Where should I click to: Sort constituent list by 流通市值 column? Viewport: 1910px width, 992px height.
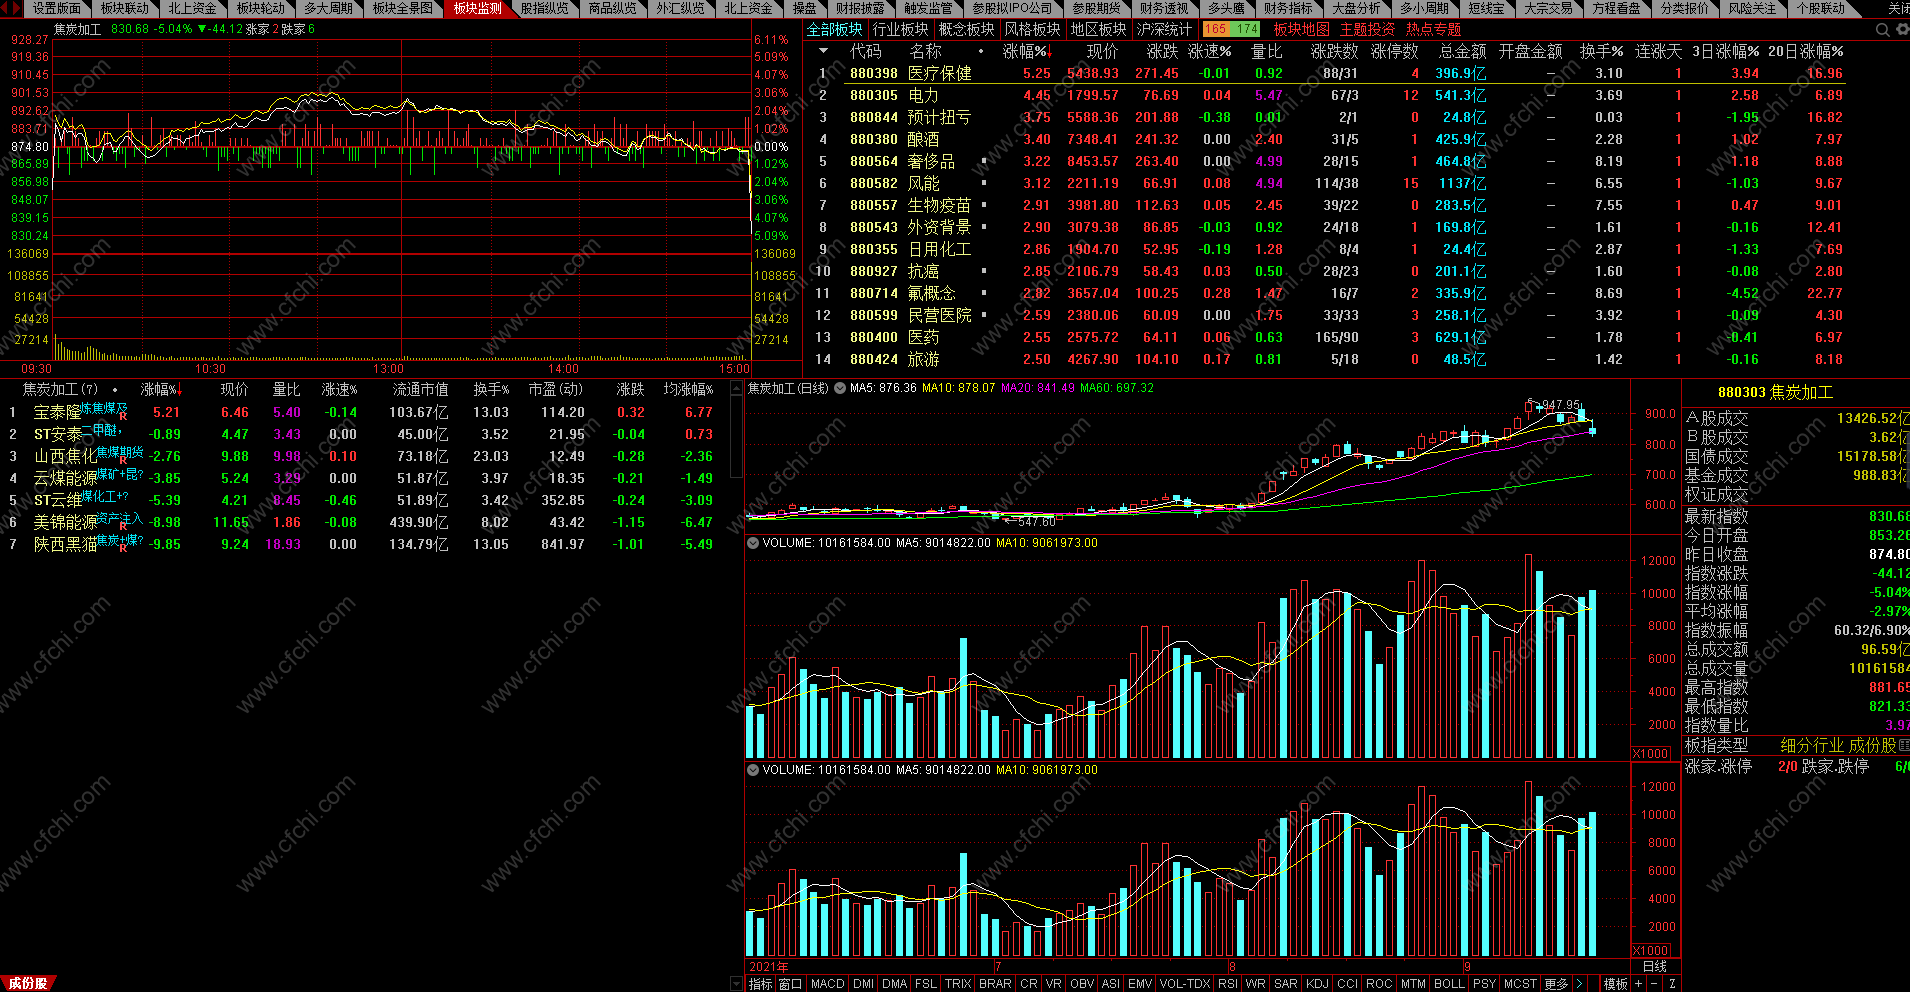click(x=421, y=390)
